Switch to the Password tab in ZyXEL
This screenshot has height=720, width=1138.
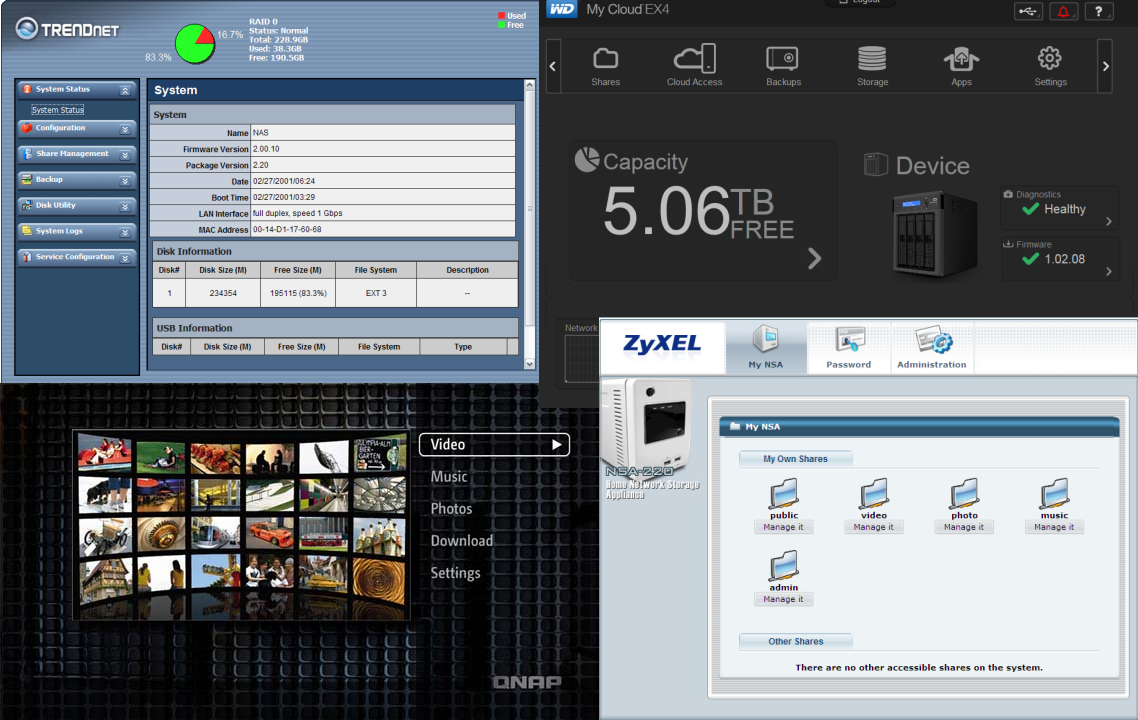pos(848,348)
